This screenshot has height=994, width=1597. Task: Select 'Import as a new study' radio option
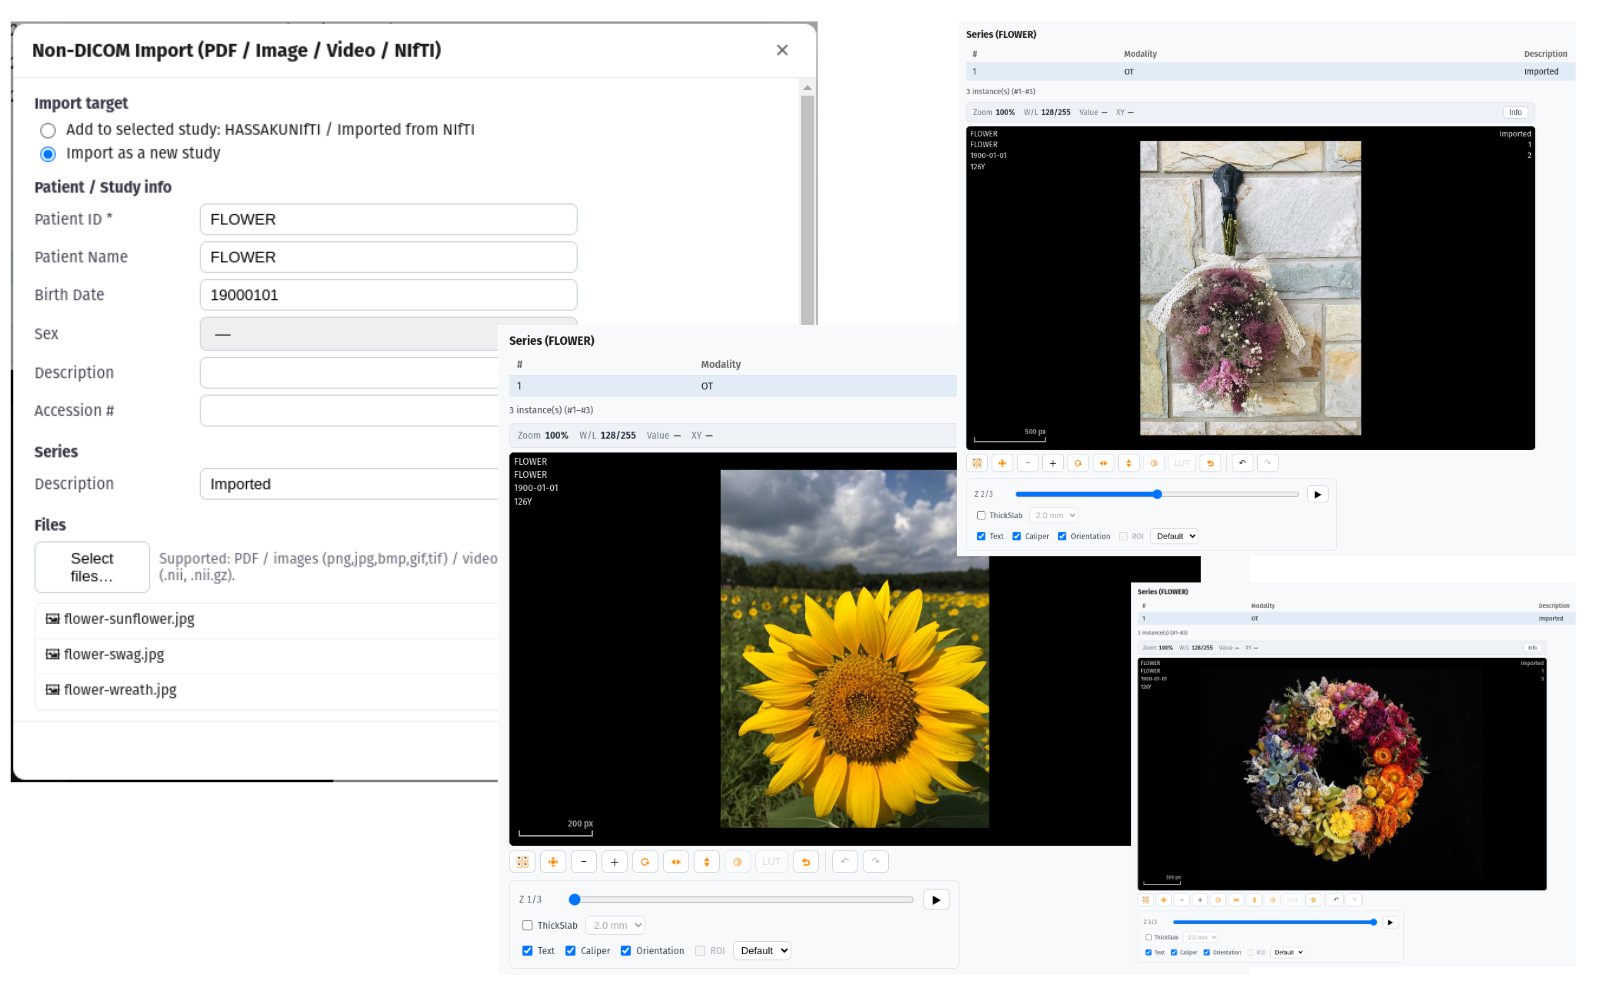[x=48, y=154]
